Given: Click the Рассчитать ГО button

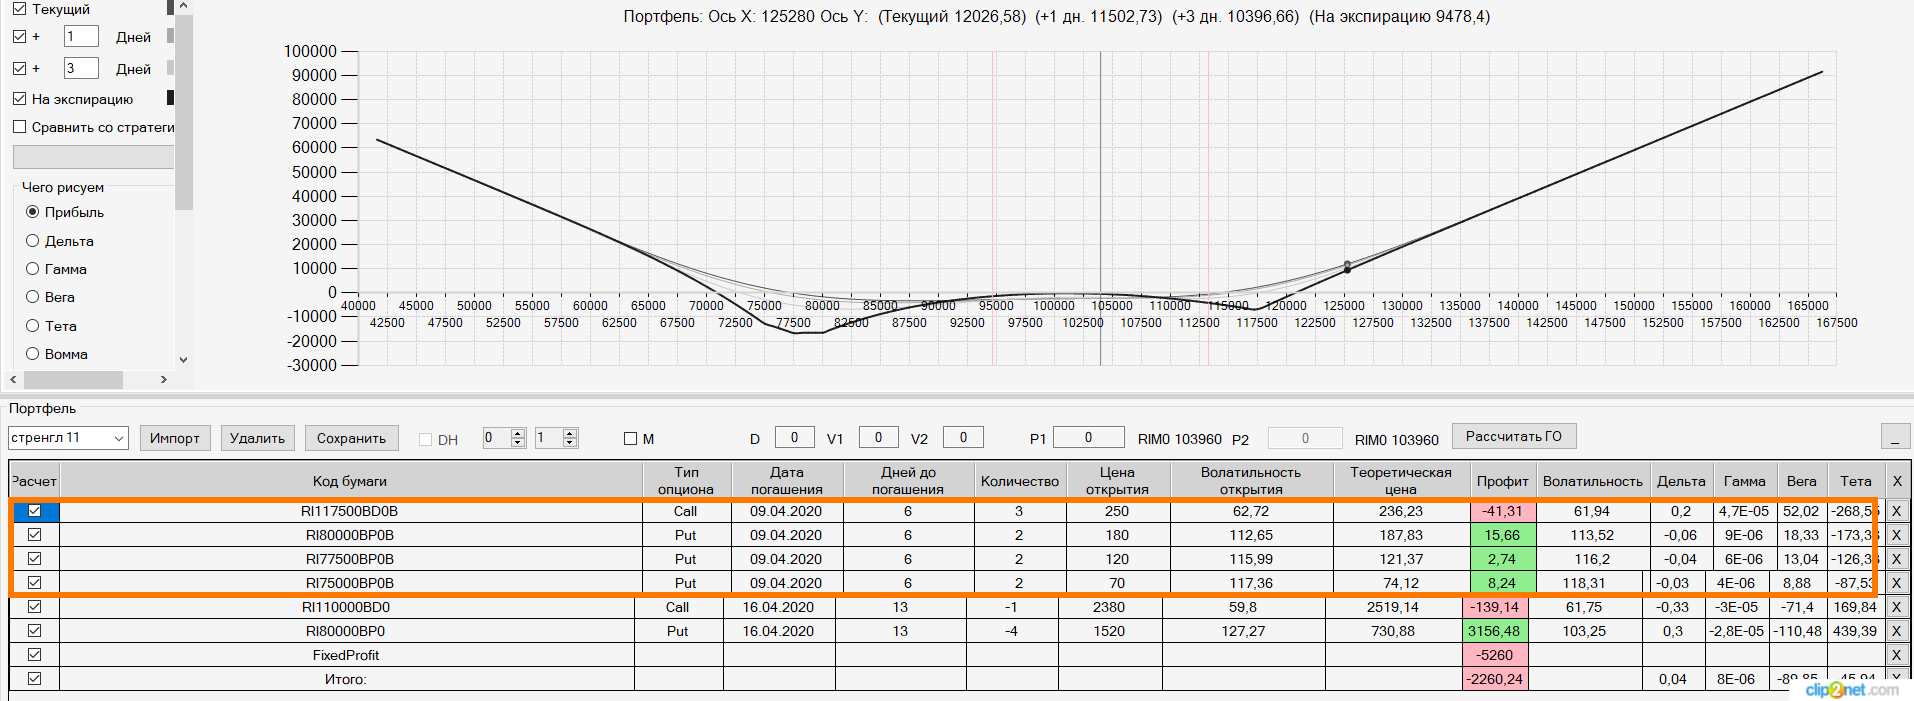Looking at the screenshot, I should [1514, 436].
